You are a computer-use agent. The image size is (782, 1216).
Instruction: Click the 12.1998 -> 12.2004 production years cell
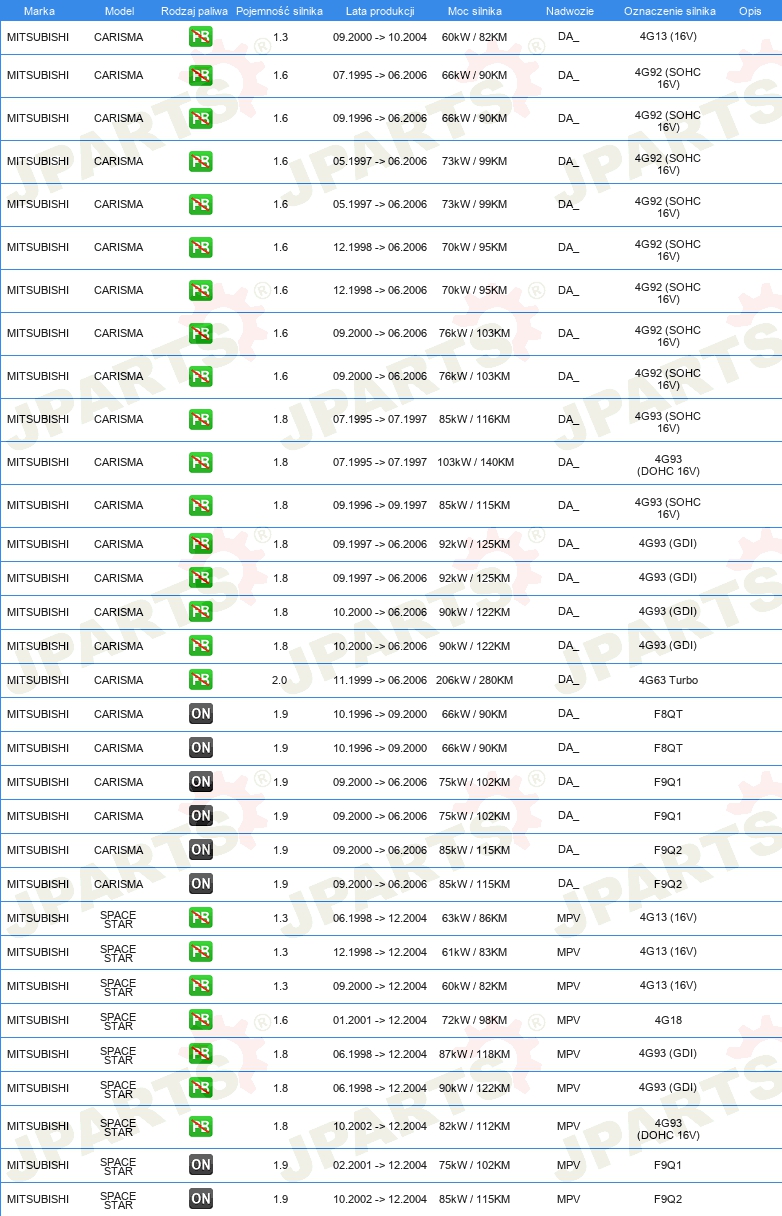click(x=380, y=952)
